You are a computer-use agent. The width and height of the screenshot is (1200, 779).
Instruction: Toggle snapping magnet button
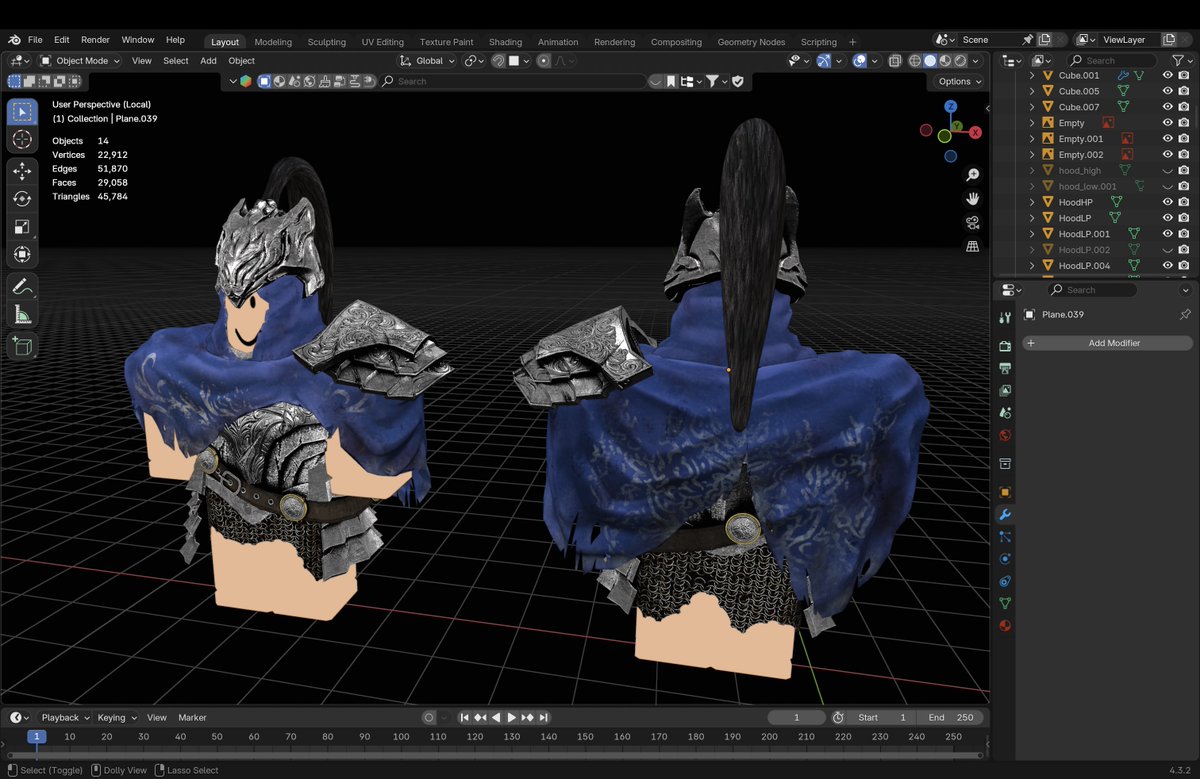click(498, 61)
